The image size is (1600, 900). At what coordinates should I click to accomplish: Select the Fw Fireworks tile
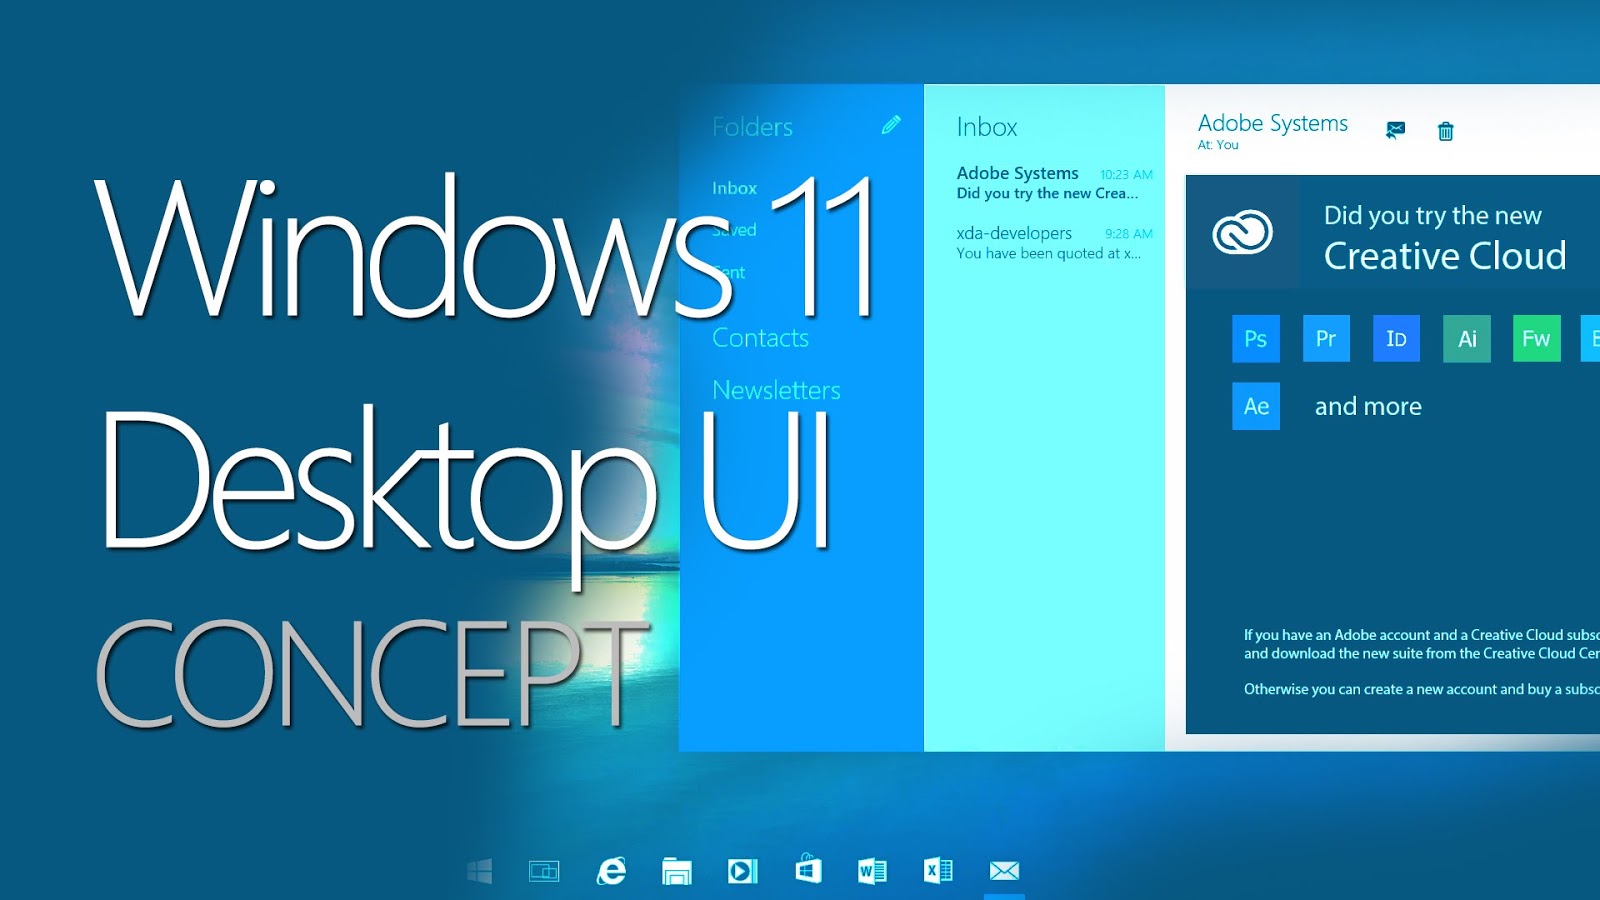click(x=1536, y=338)
